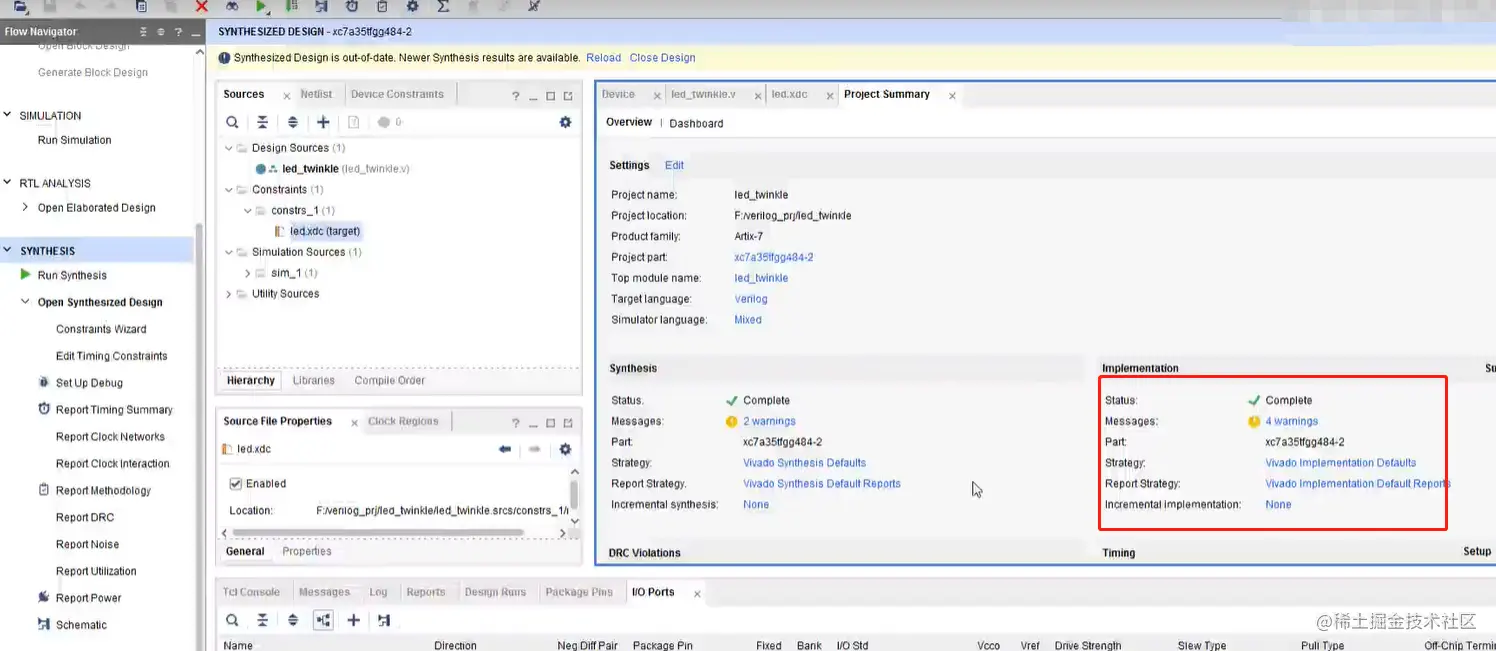Click the Package Pin column header

[662, 645]
